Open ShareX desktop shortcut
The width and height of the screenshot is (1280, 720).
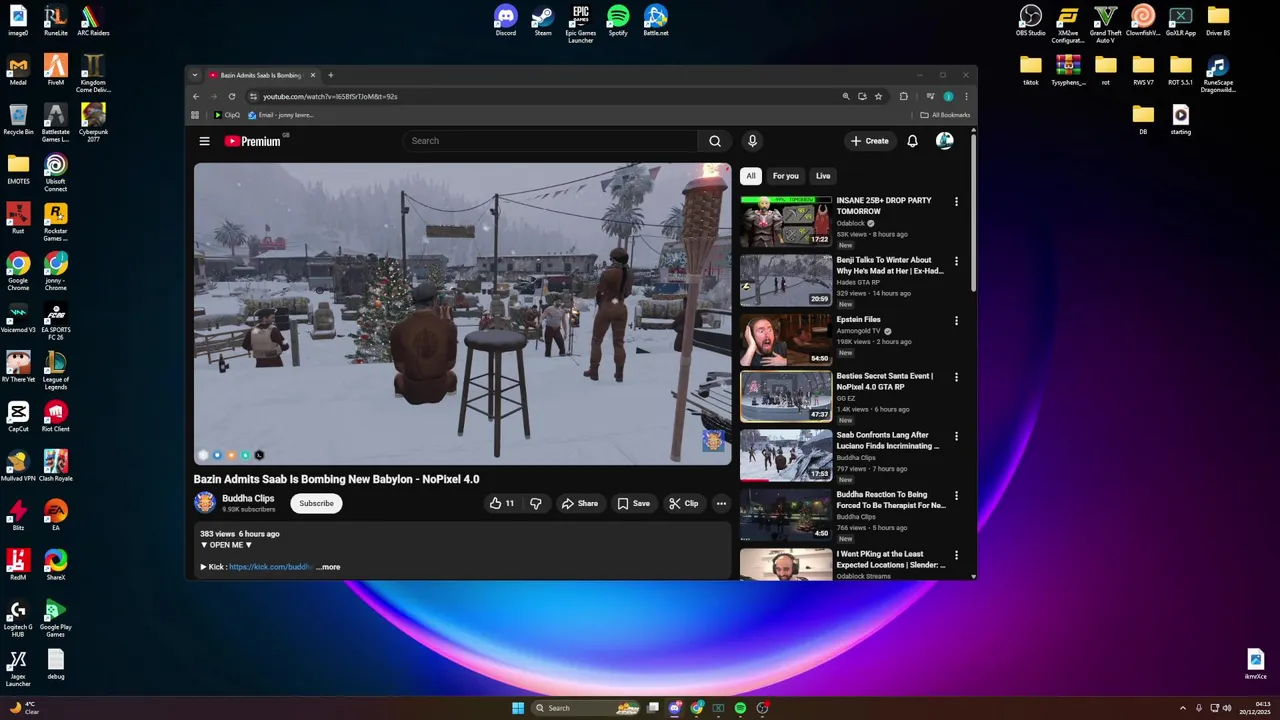tap(56, 565)
